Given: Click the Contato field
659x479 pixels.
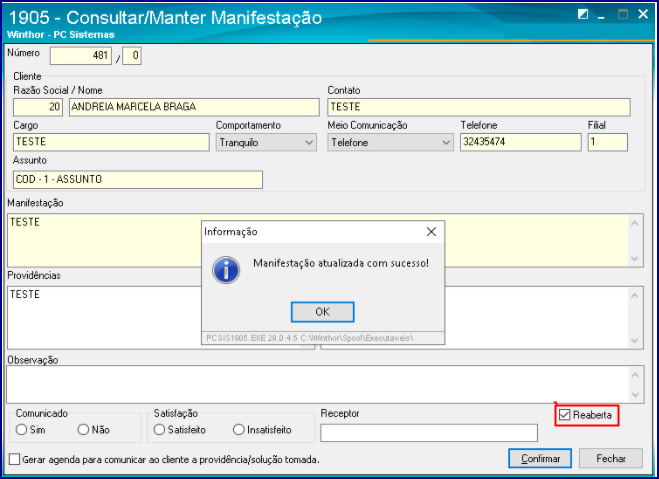Looking at the screenshot, I should [x=479, y=107].
